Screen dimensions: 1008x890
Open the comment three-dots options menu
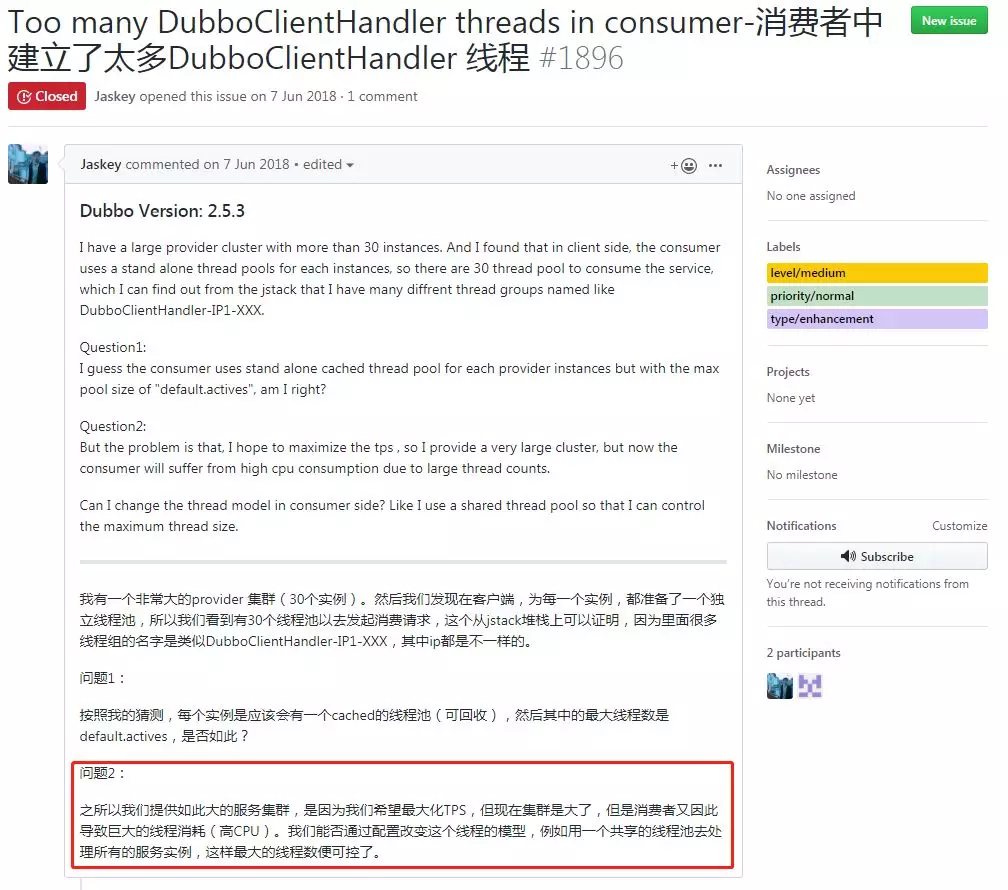pyautogui.click(x=716, y=166)
